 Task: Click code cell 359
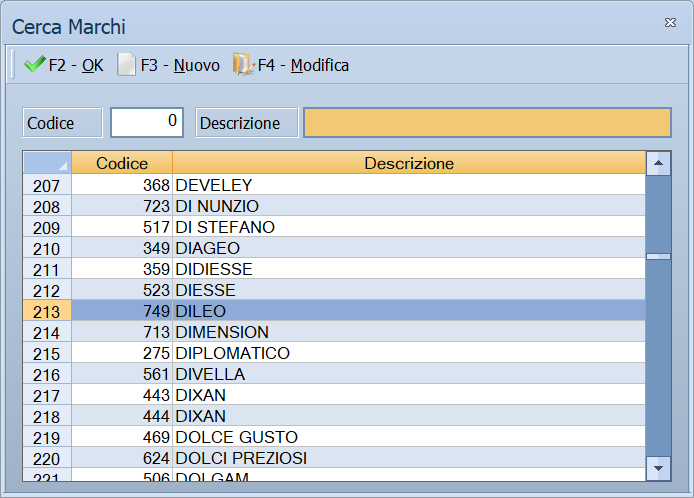point(122,269)
